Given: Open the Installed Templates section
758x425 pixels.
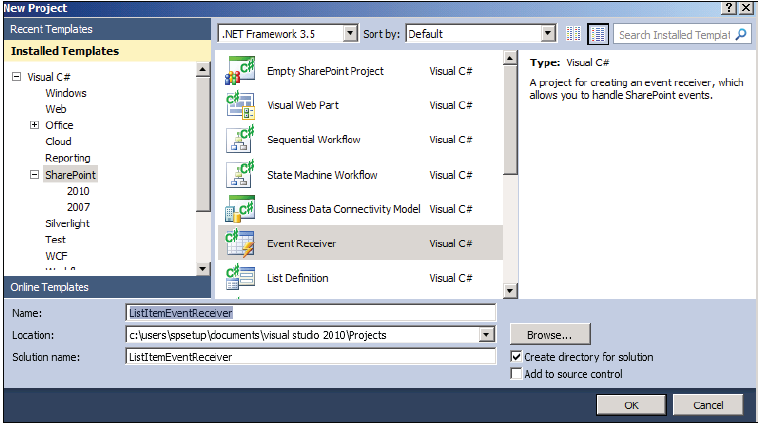Looking at the screenshot, I should 107,51.
